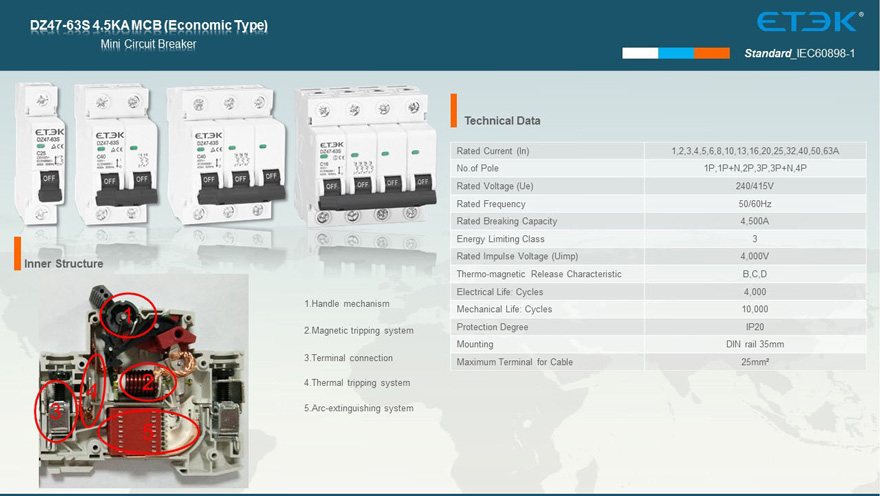Screen dimensions: 880x496
Task: Click the 'Mini Circuit Breaker' subtitle
Action: (148, 44)
